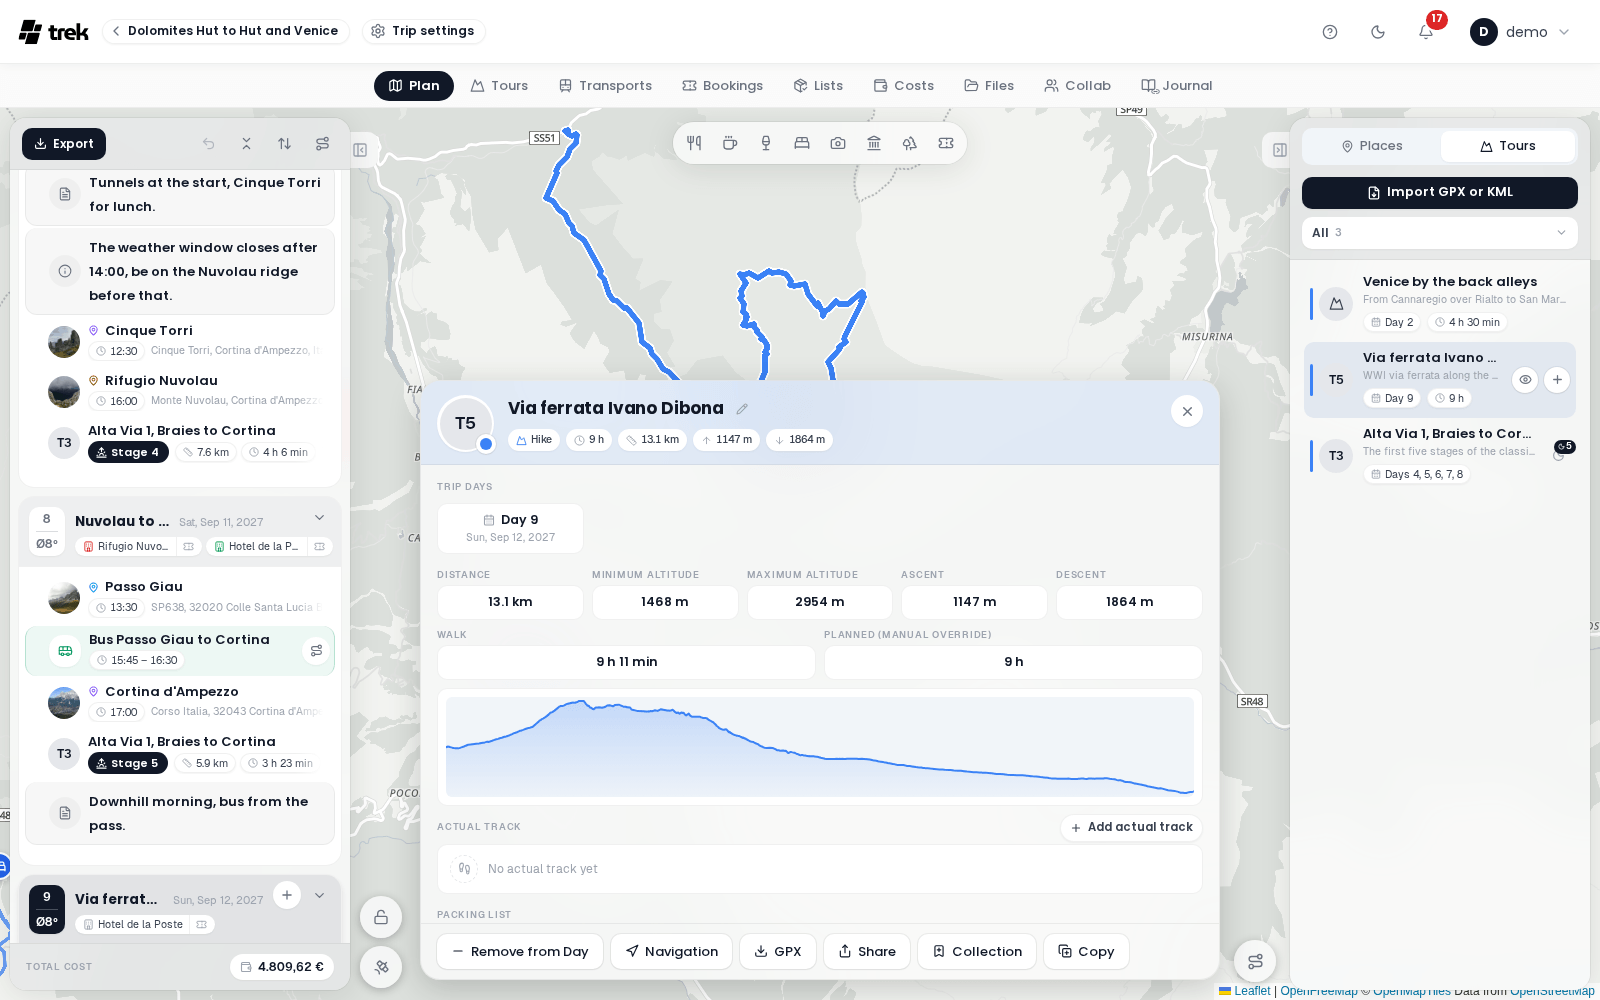1600x1000 pixels.
Task: Click the Navigation button in tour dialog
Action: point(672,952)
